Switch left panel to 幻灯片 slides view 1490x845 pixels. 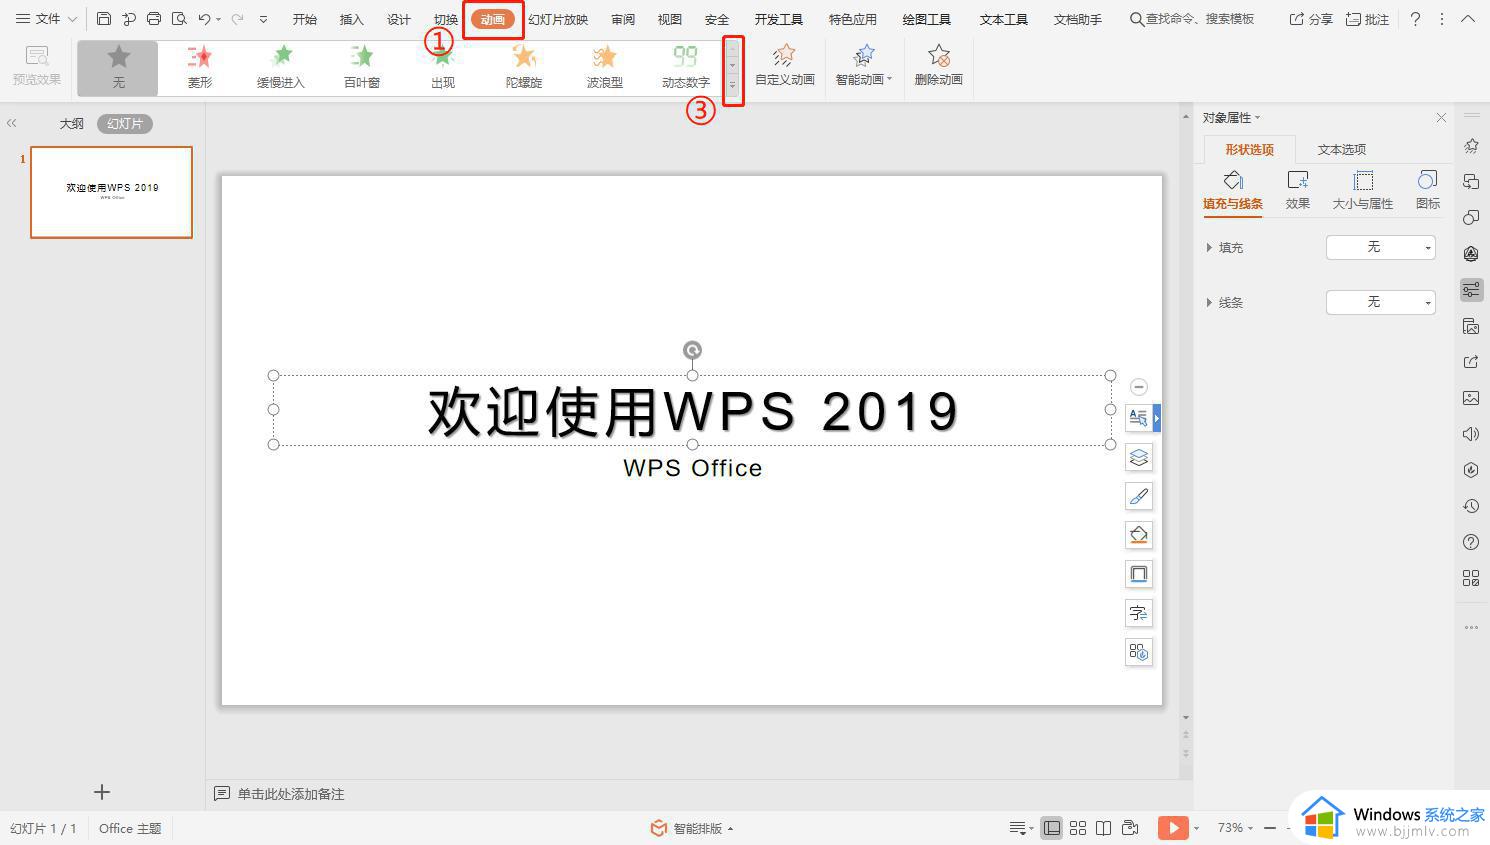coord(125,124)
